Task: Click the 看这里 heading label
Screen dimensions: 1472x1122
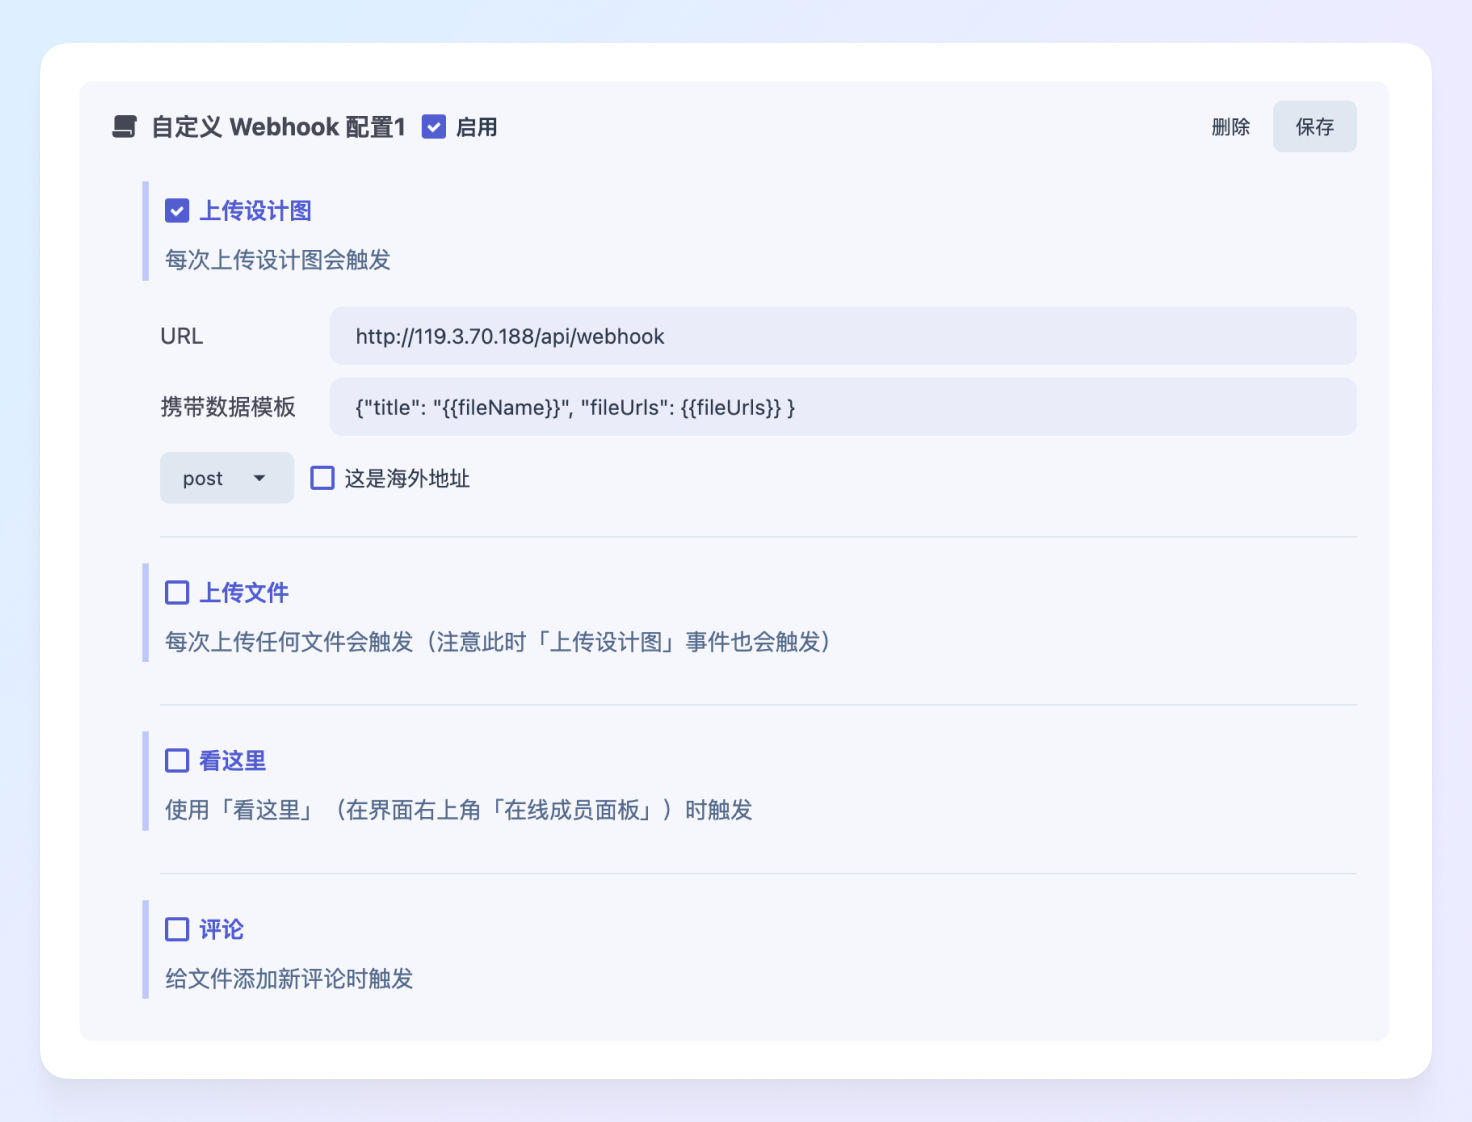Action: (233, 761)
